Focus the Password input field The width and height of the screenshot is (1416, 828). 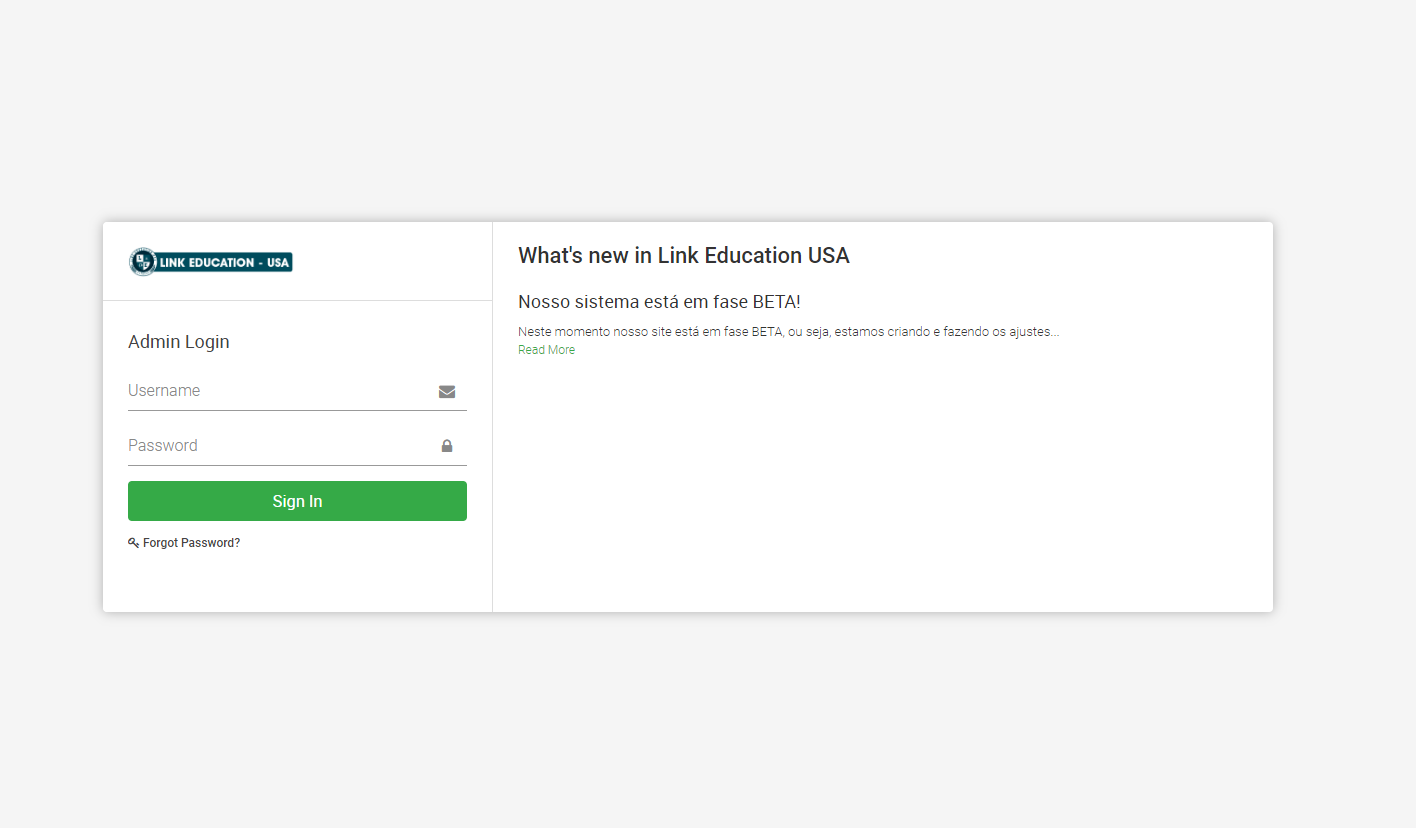280,446
